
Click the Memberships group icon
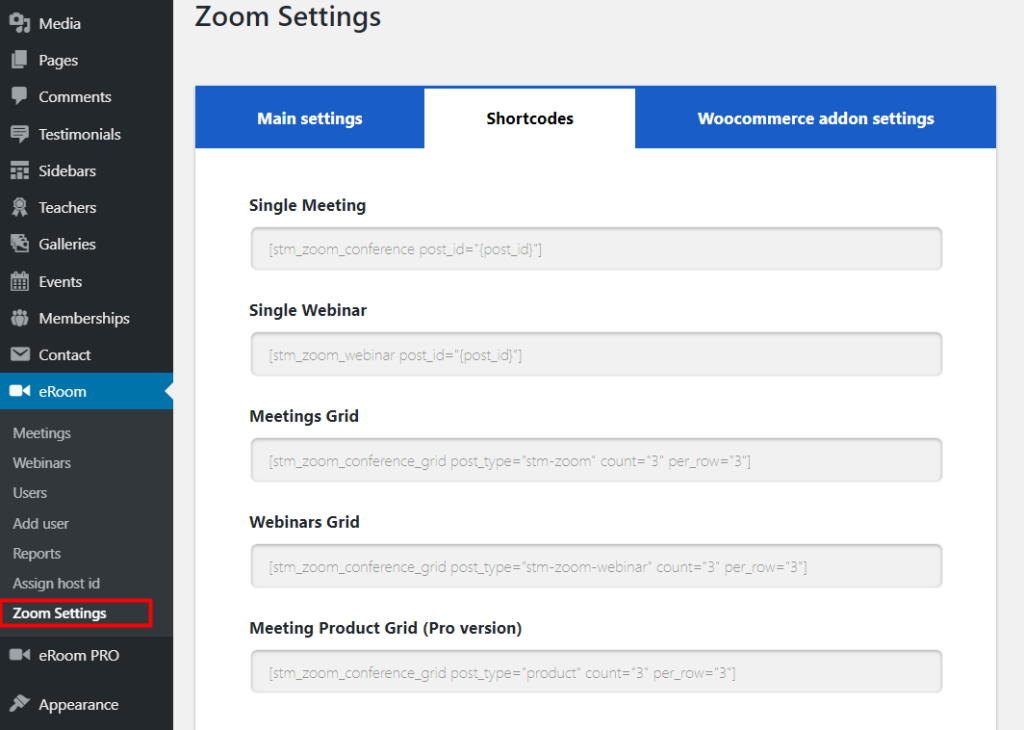[x=19, y=318]
